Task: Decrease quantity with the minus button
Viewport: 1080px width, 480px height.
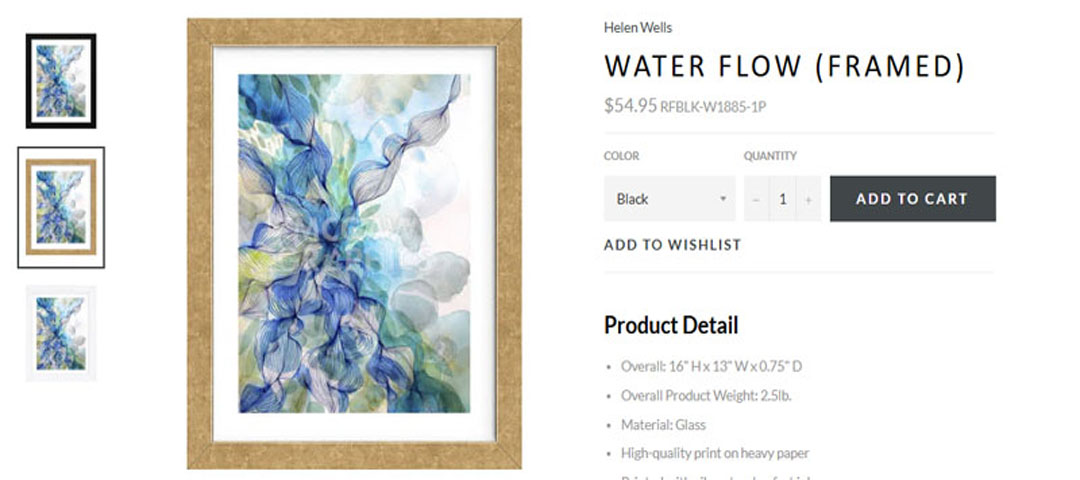Action: (x=756, y=199)
